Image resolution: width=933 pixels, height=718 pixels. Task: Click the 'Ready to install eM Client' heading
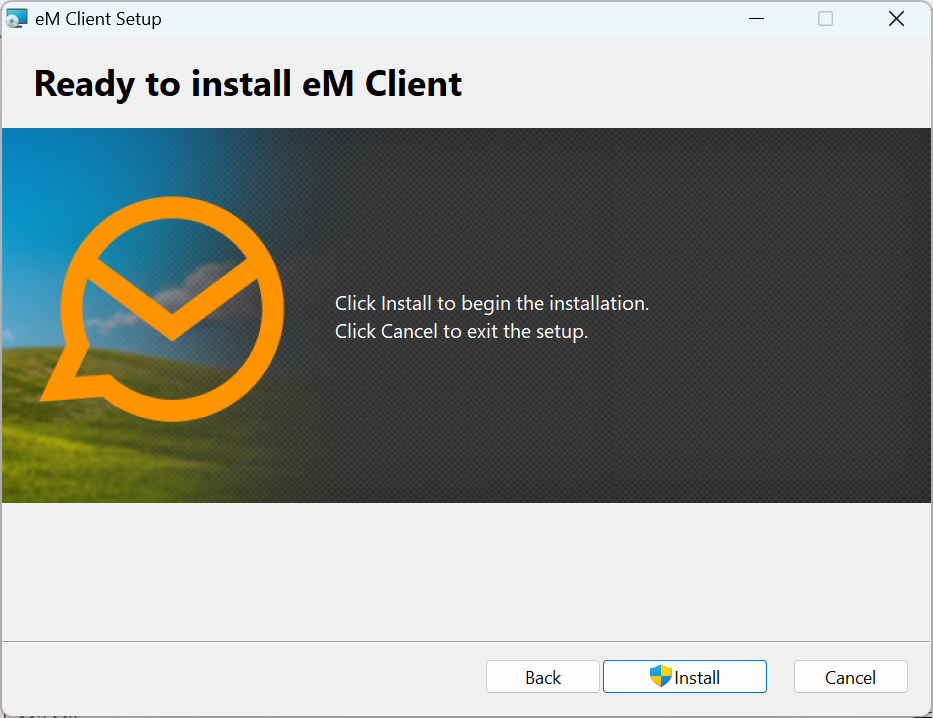coord(248,83)
